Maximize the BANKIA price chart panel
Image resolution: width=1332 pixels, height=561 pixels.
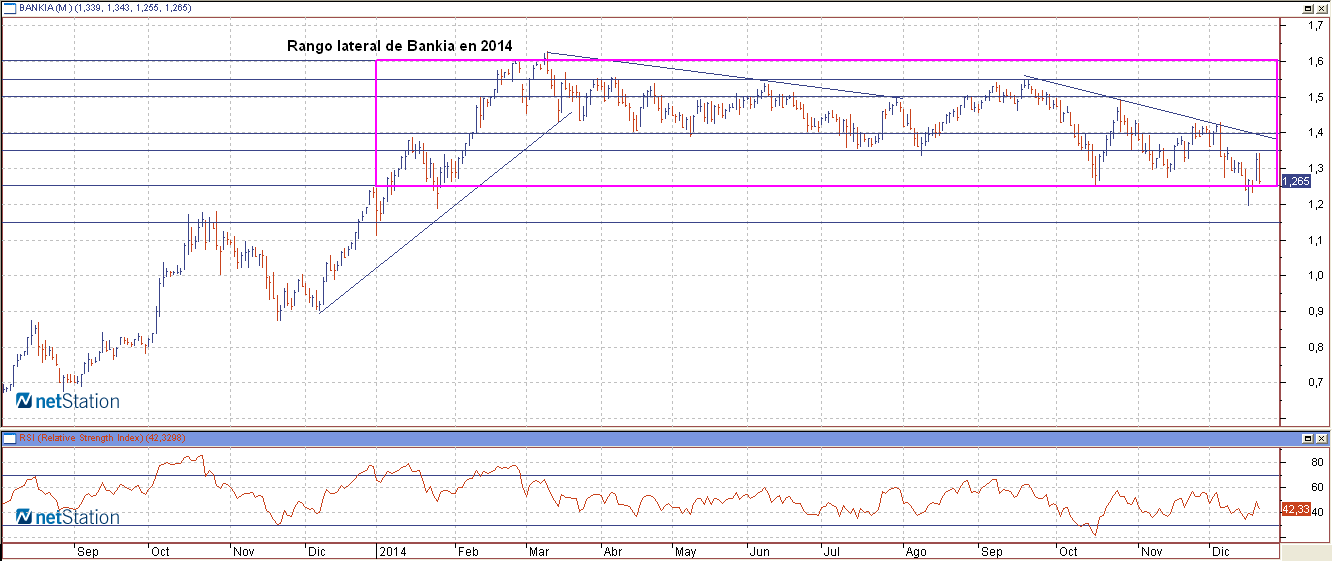[x=1308, y=7]
